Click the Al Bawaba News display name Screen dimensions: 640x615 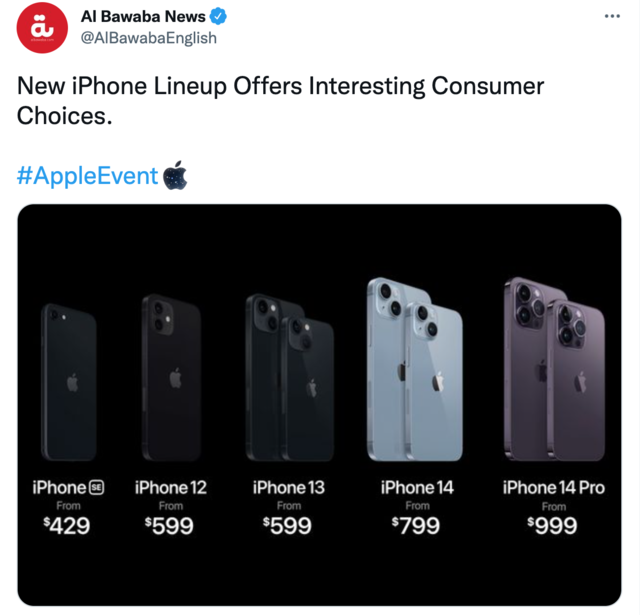(x=143, y=17)
